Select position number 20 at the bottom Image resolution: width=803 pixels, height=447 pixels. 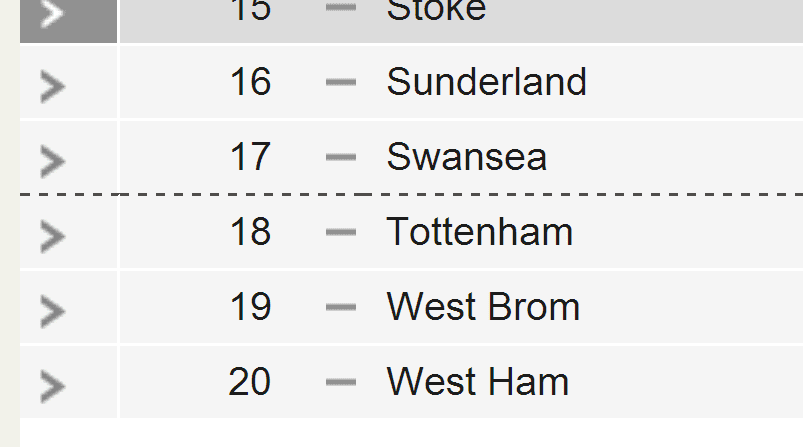tap(250, 382)
